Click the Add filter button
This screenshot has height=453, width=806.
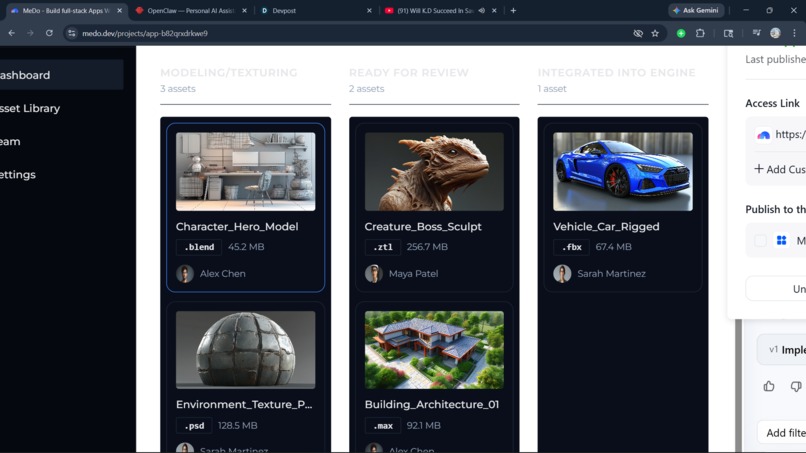(782, 433)
